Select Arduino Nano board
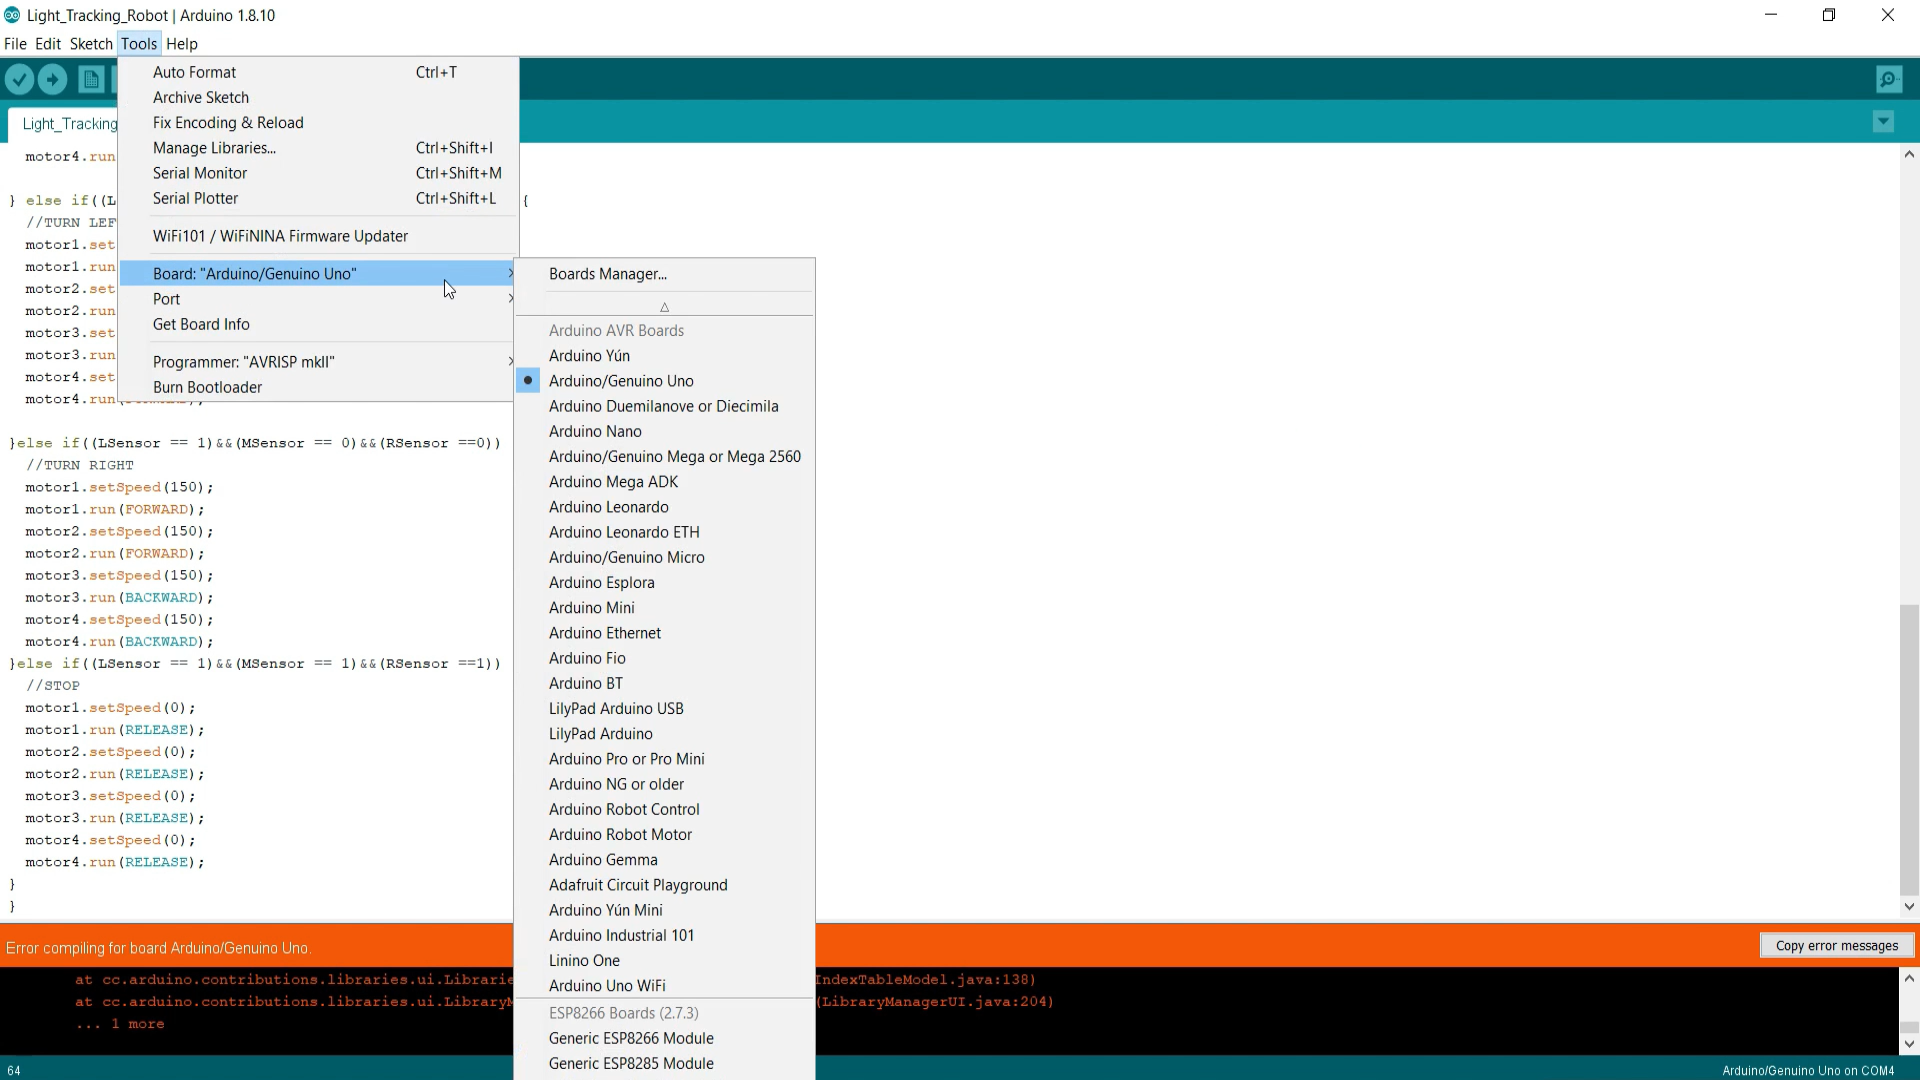 (664, 431)
